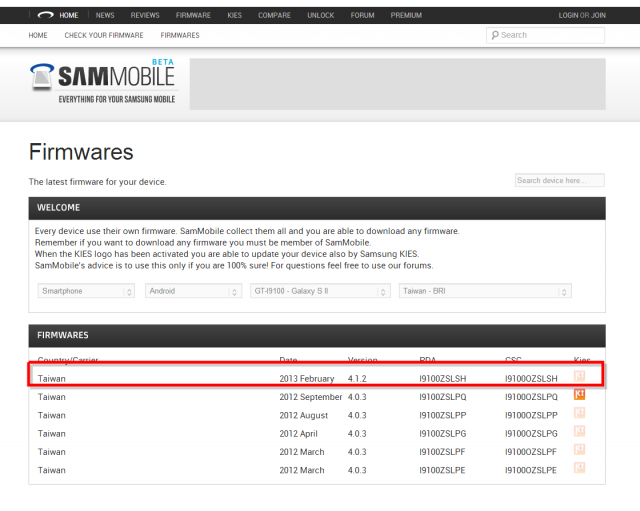Click the gray banner placeholder area

(398, 84)
